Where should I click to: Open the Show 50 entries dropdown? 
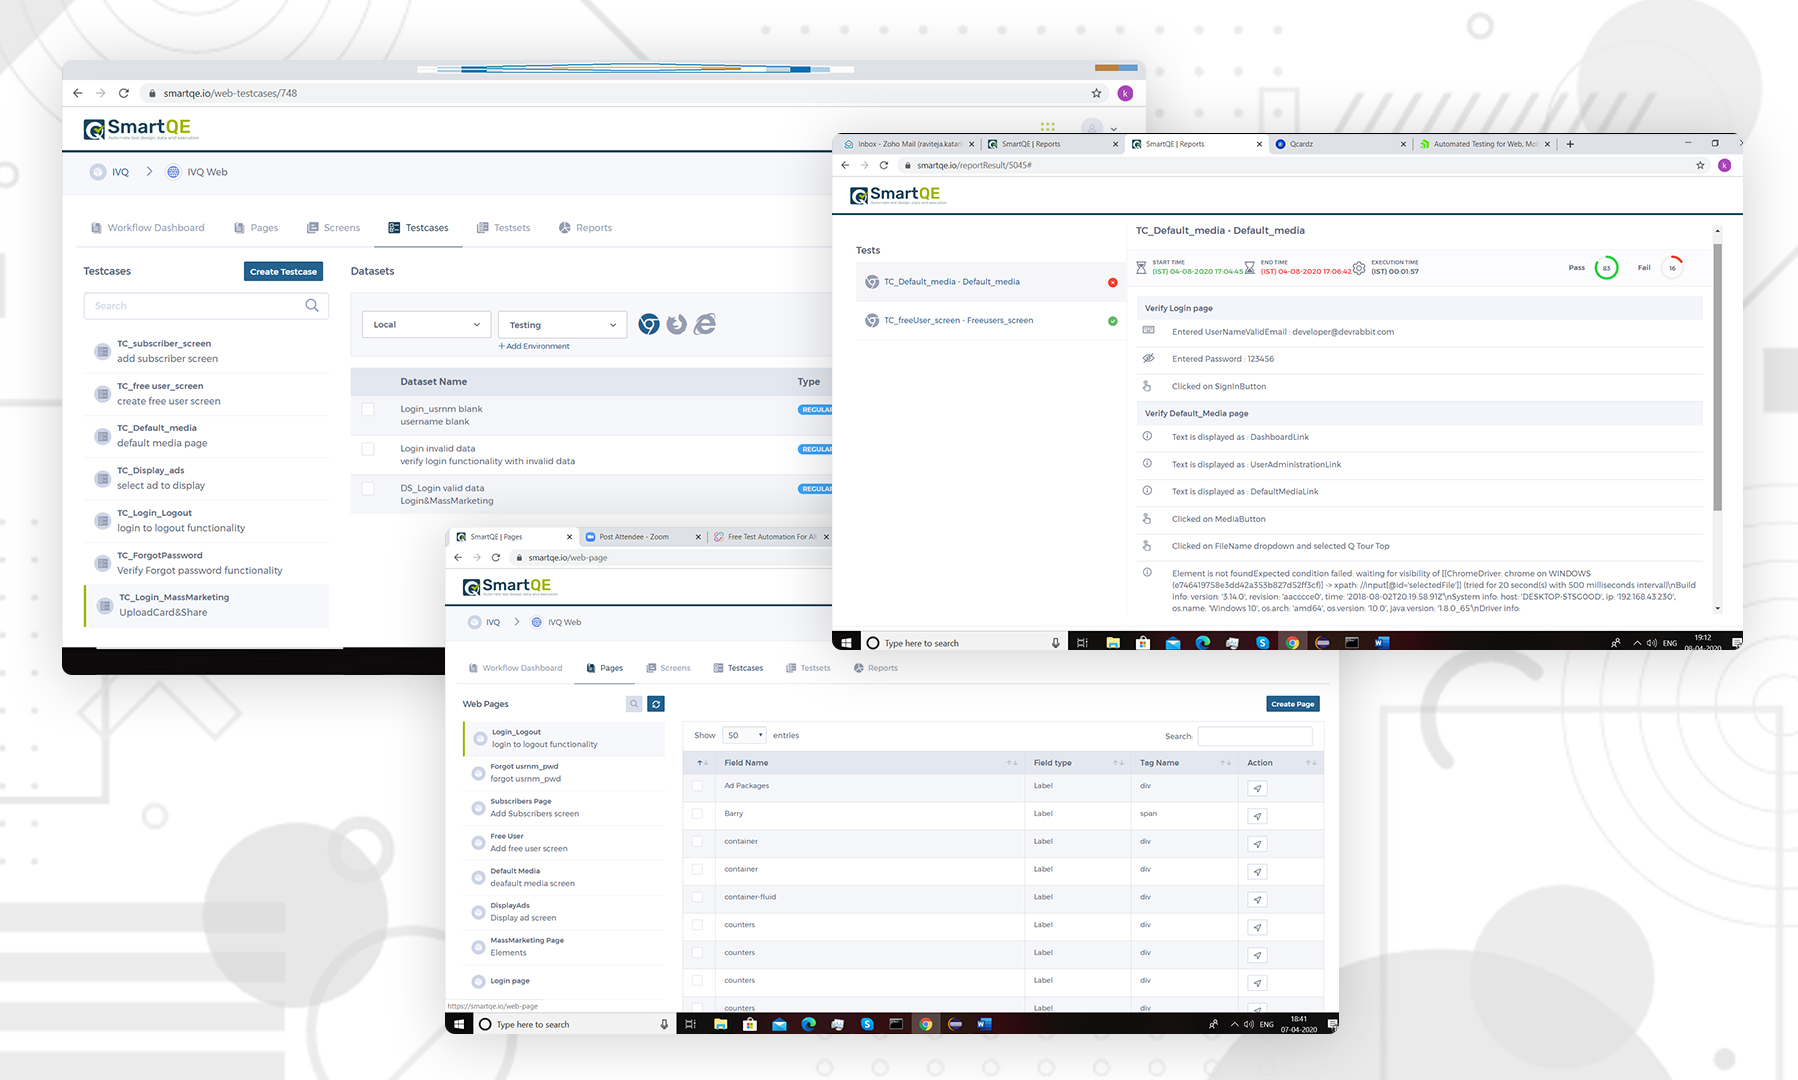click(x=745, y=735)
